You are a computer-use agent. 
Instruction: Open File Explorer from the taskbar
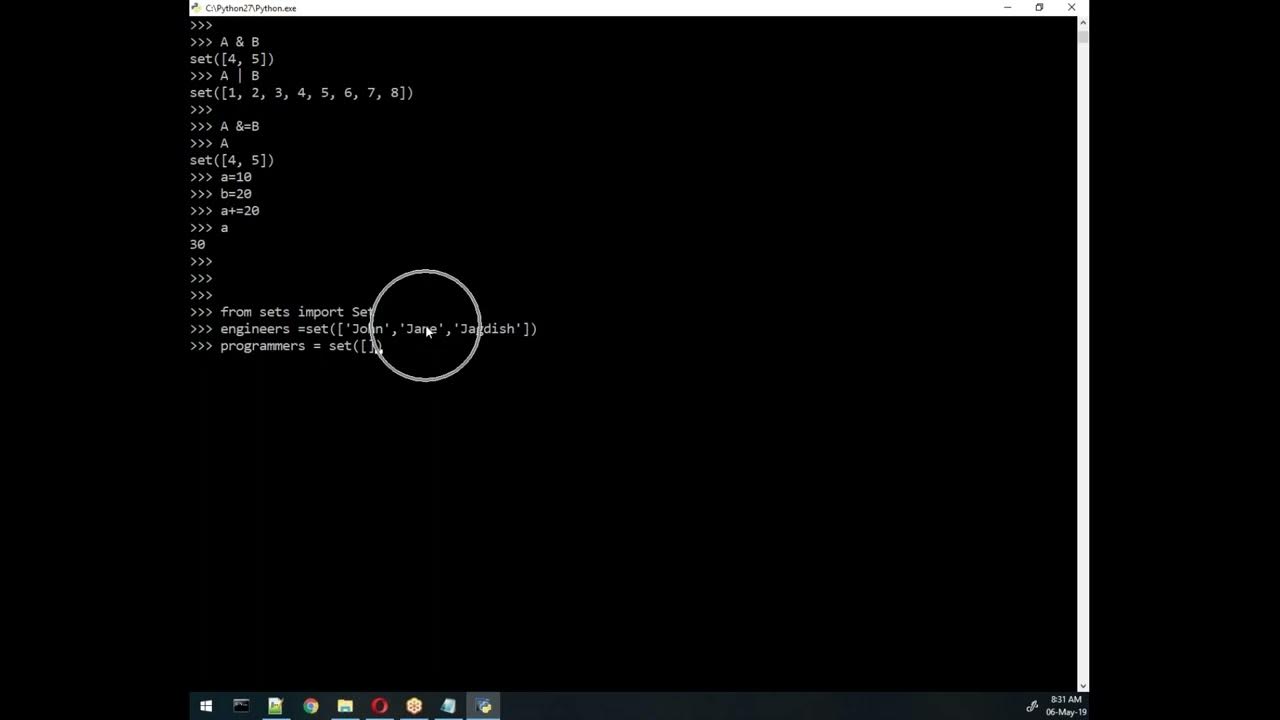tap(345, 706)
